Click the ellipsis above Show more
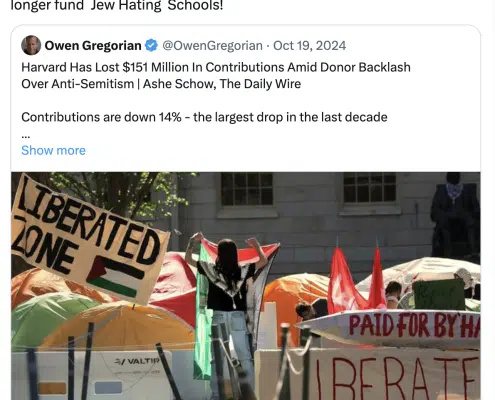 26,136
